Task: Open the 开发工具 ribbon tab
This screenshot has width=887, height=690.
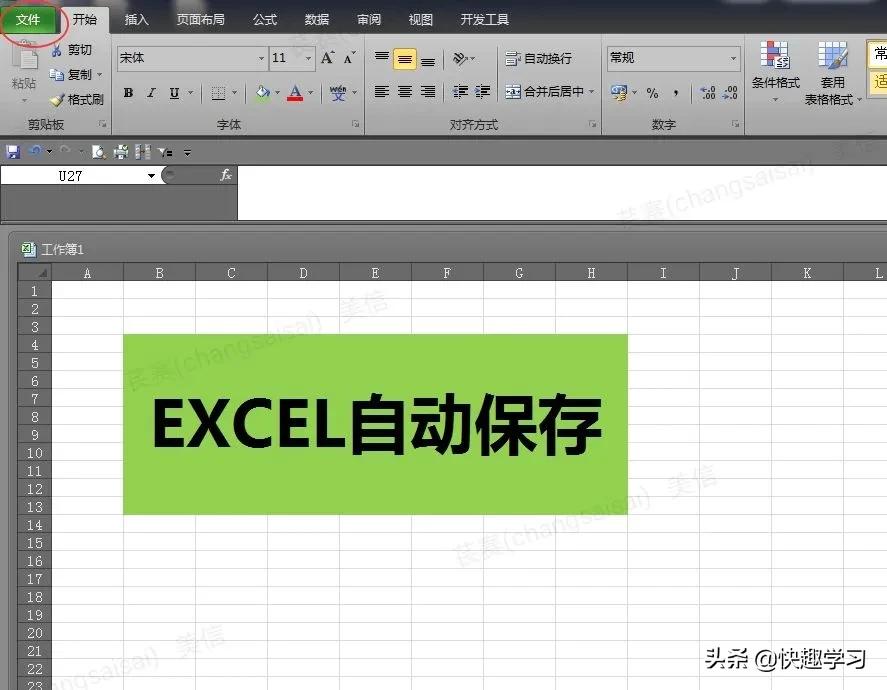Action: (x=485, y=20)
